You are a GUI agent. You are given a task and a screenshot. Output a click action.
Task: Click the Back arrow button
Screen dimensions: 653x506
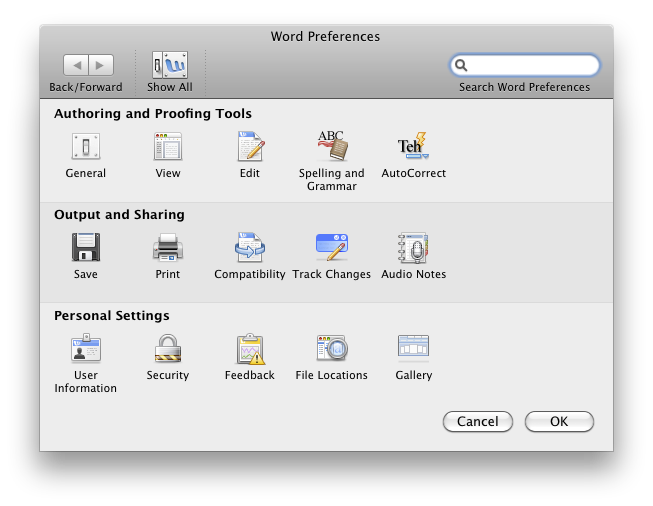click(76, 66)
